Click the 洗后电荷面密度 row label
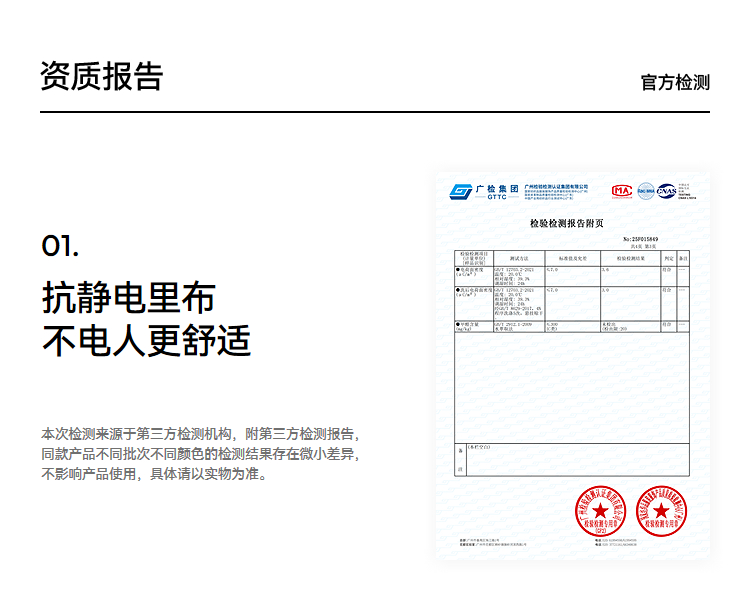750x595 pixels. coord(474,292)
